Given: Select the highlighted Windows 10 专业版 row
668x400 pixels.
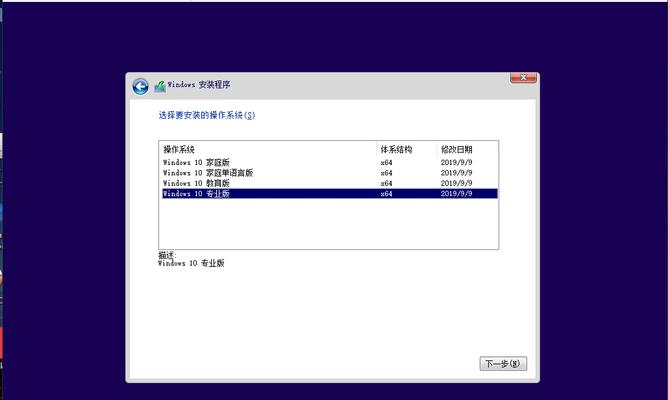Looking at the screenshot, I should pyautogui.click(x=330, y=194).
